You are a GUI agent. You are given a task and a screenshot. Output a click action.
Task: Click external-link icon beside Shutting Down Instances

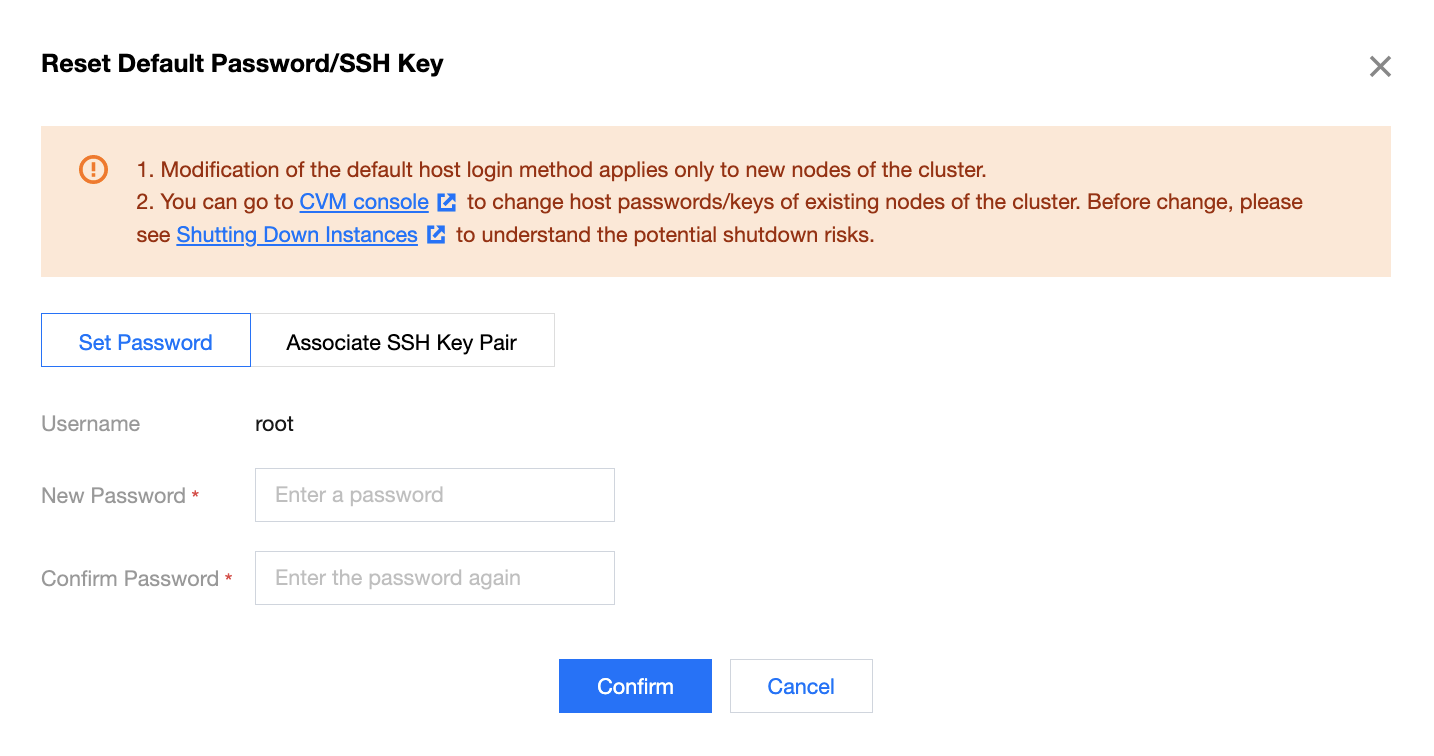(436, 235)
